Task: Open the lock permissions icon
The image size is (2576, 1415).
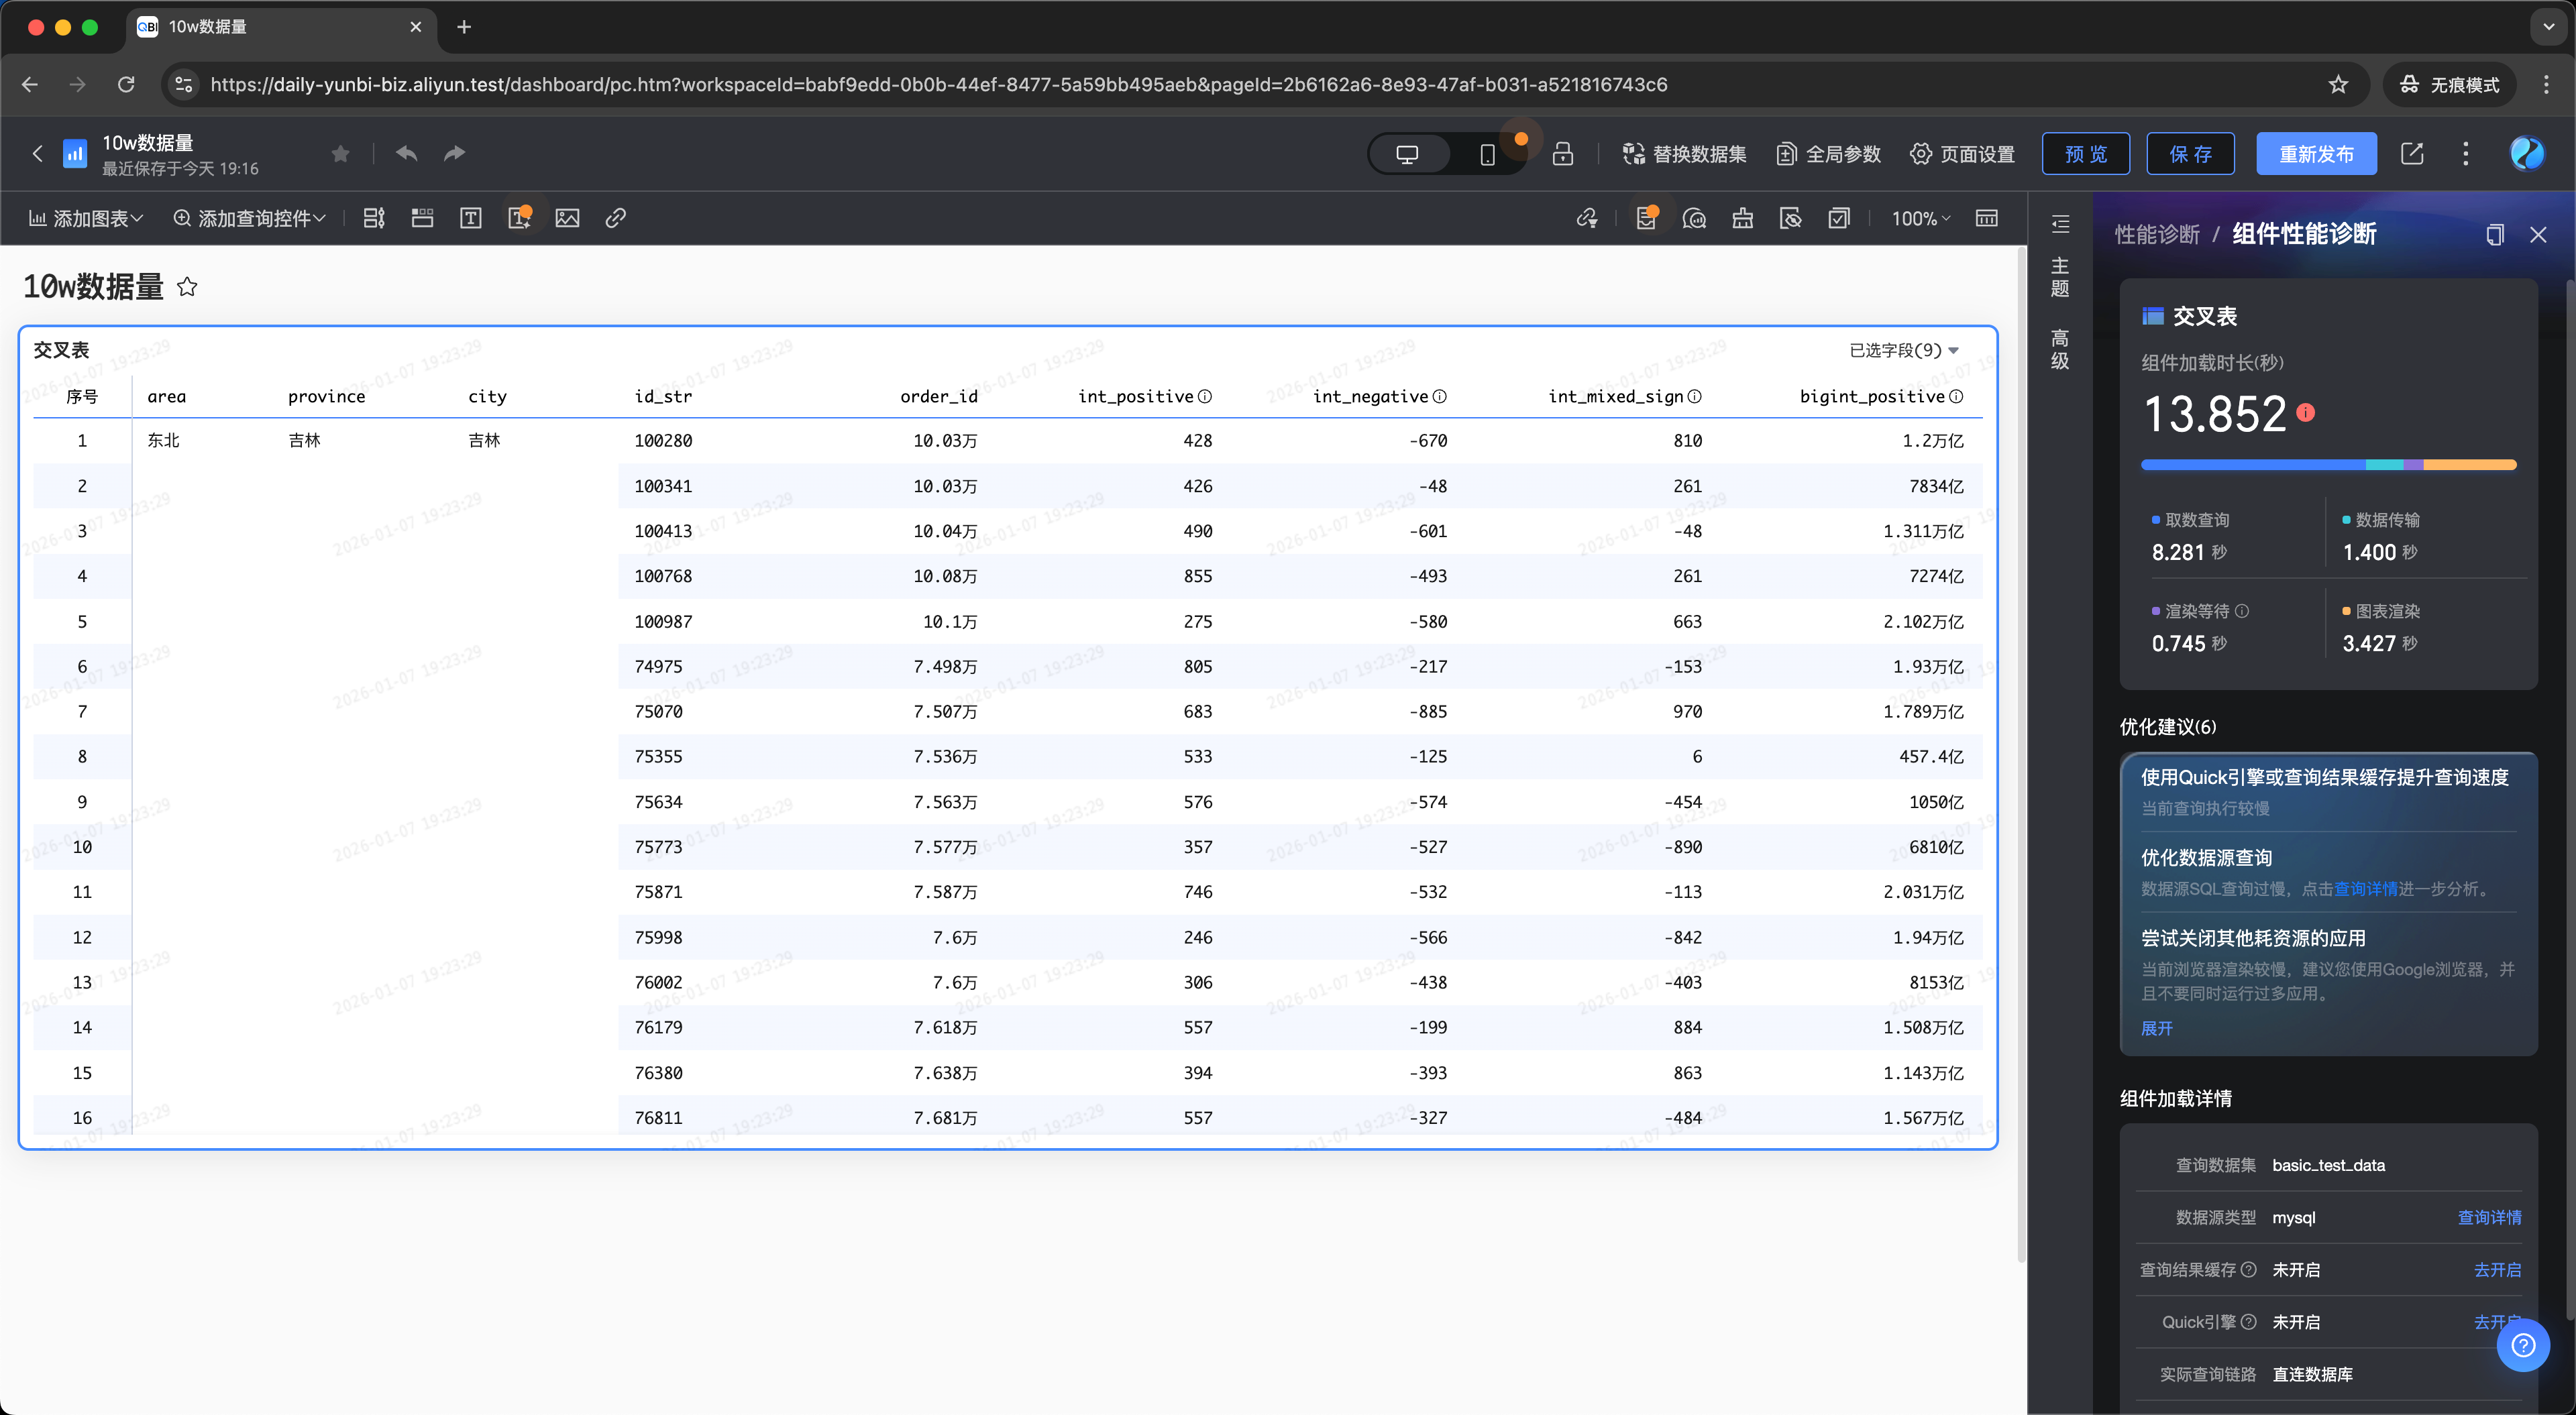Action: point(1562,154)
